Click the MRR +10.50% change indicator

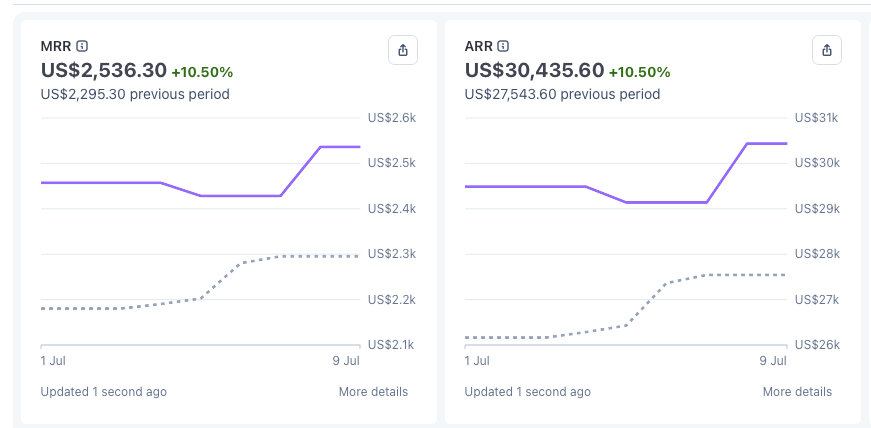(x=202, y=72)
